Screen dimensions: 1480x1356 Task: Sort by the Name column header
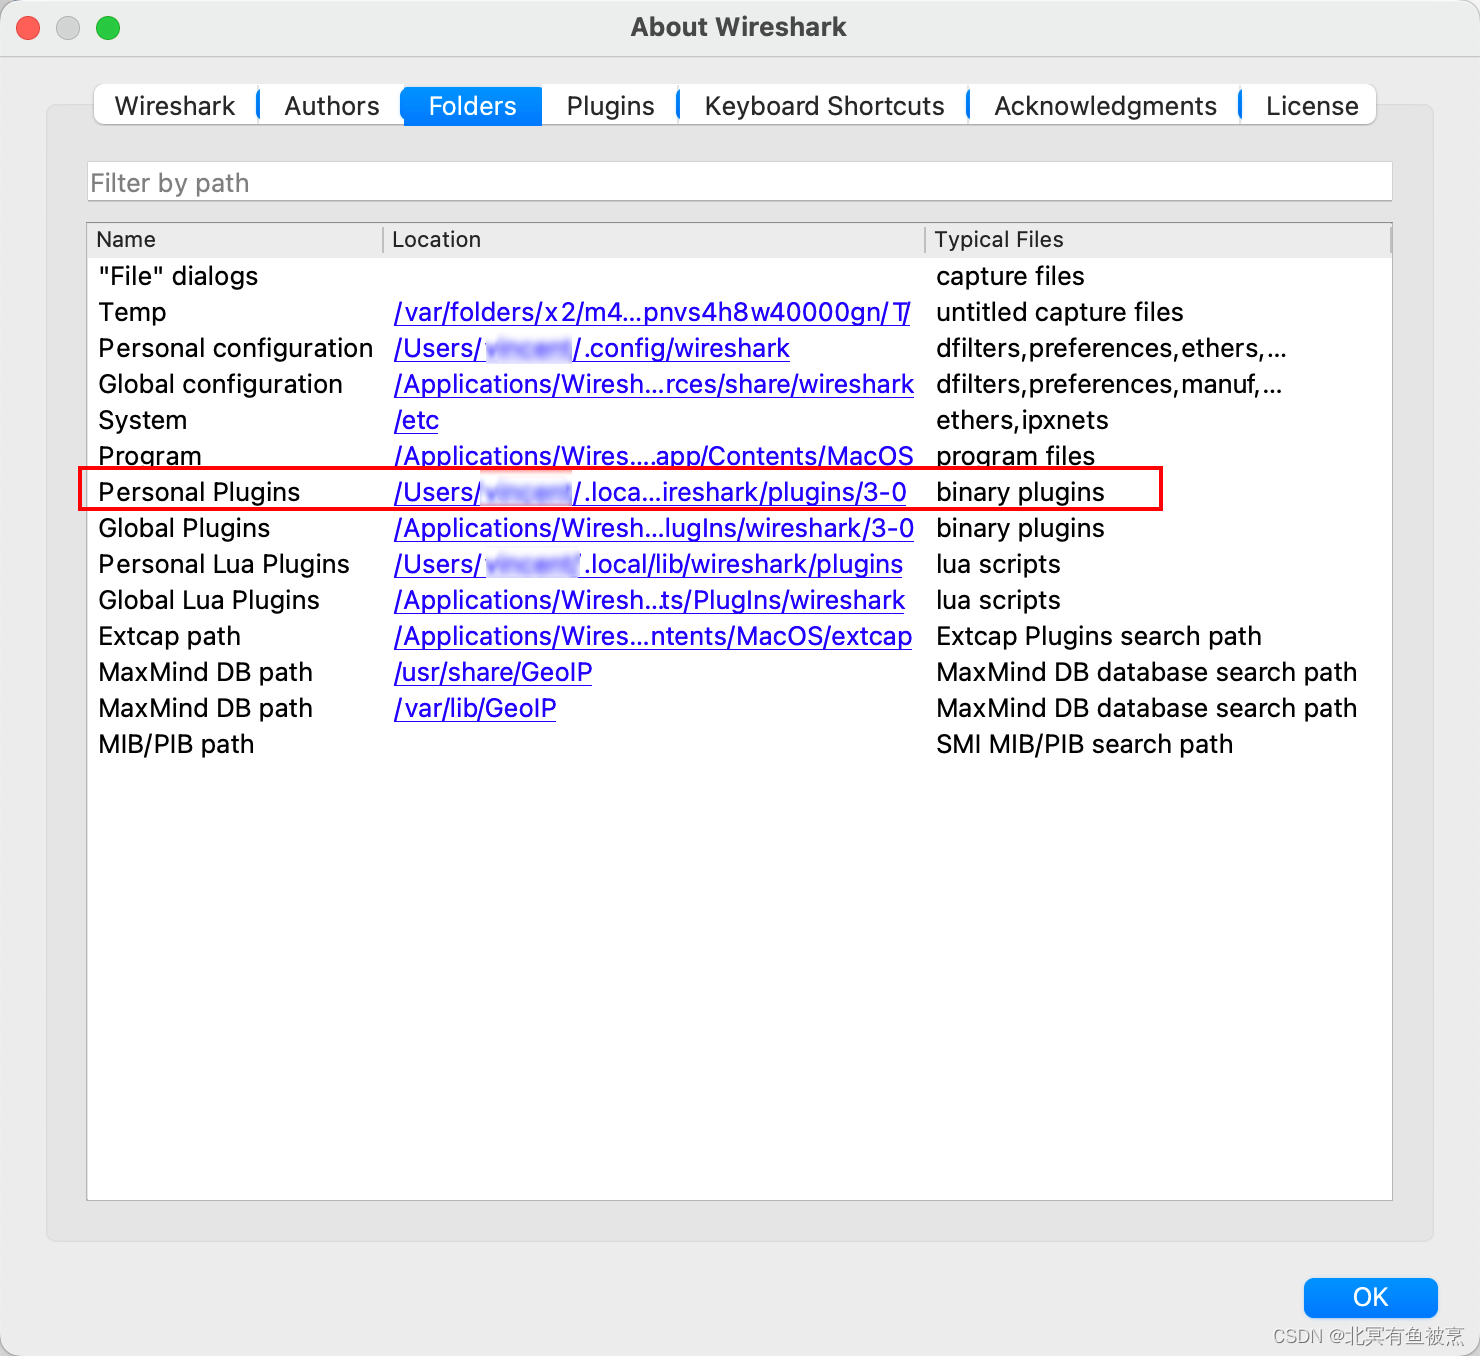click(x=235, y=239)
